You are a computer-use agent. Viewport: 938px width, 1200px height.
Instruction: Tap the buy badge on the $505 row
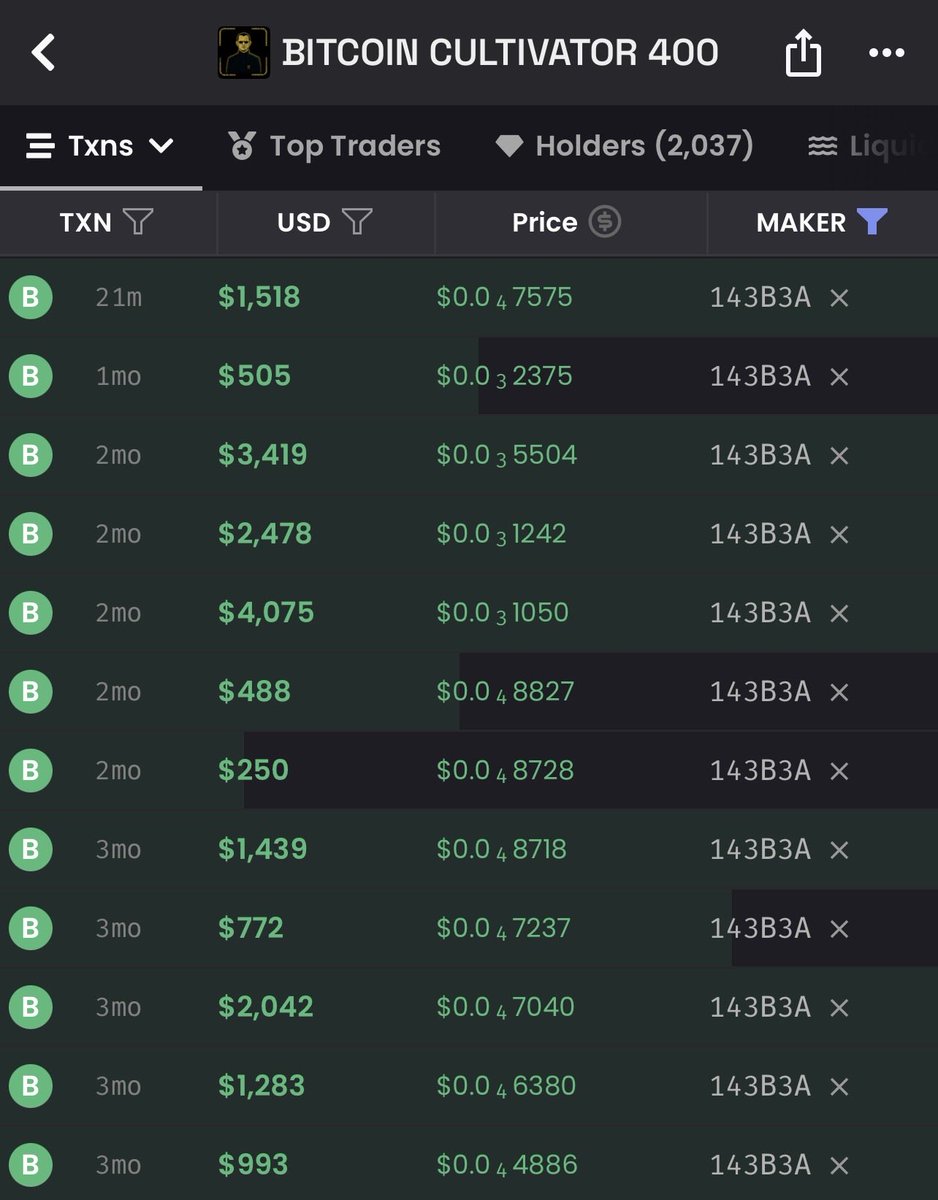pyautogui.click(x=30, y=376)
